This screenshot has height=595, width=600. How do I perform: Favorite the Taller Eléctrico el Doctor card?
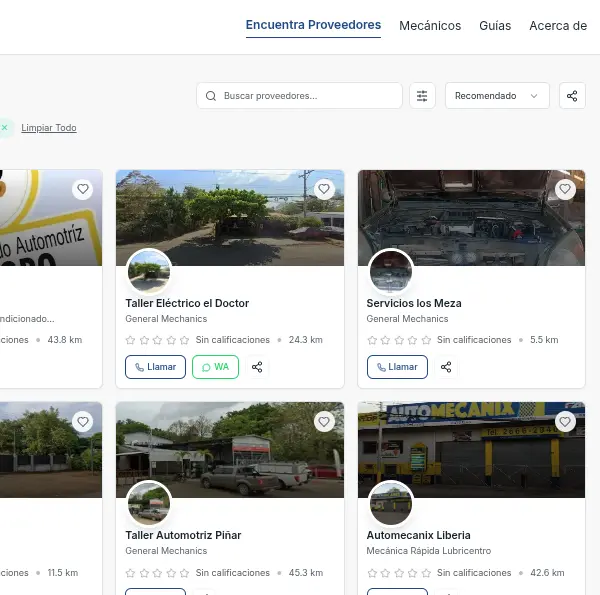324,189
